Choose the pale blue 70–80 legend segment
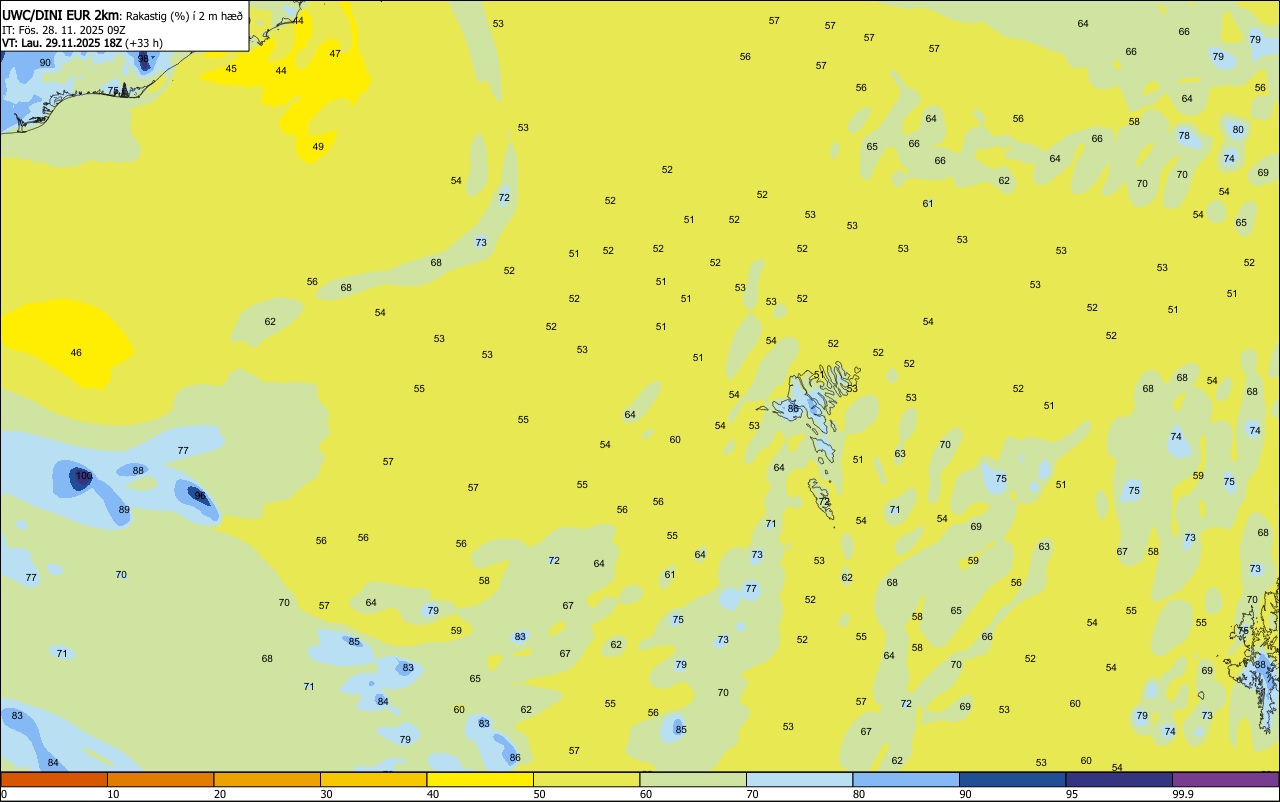The width and height of the screenshot is (1280, 802). [x=799, y=779]
